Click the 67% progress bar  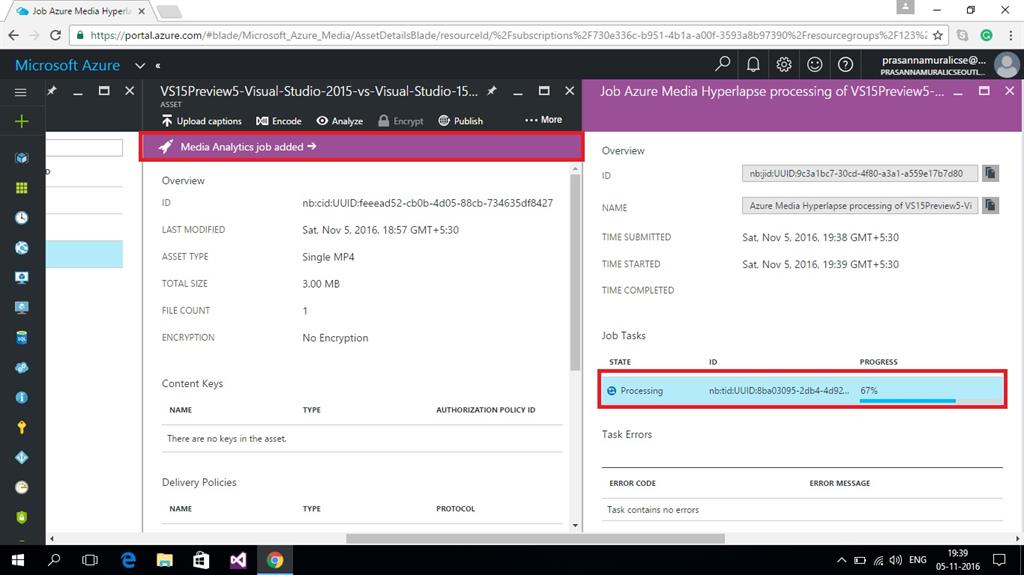pyautogui.click(x=930, y=400)
